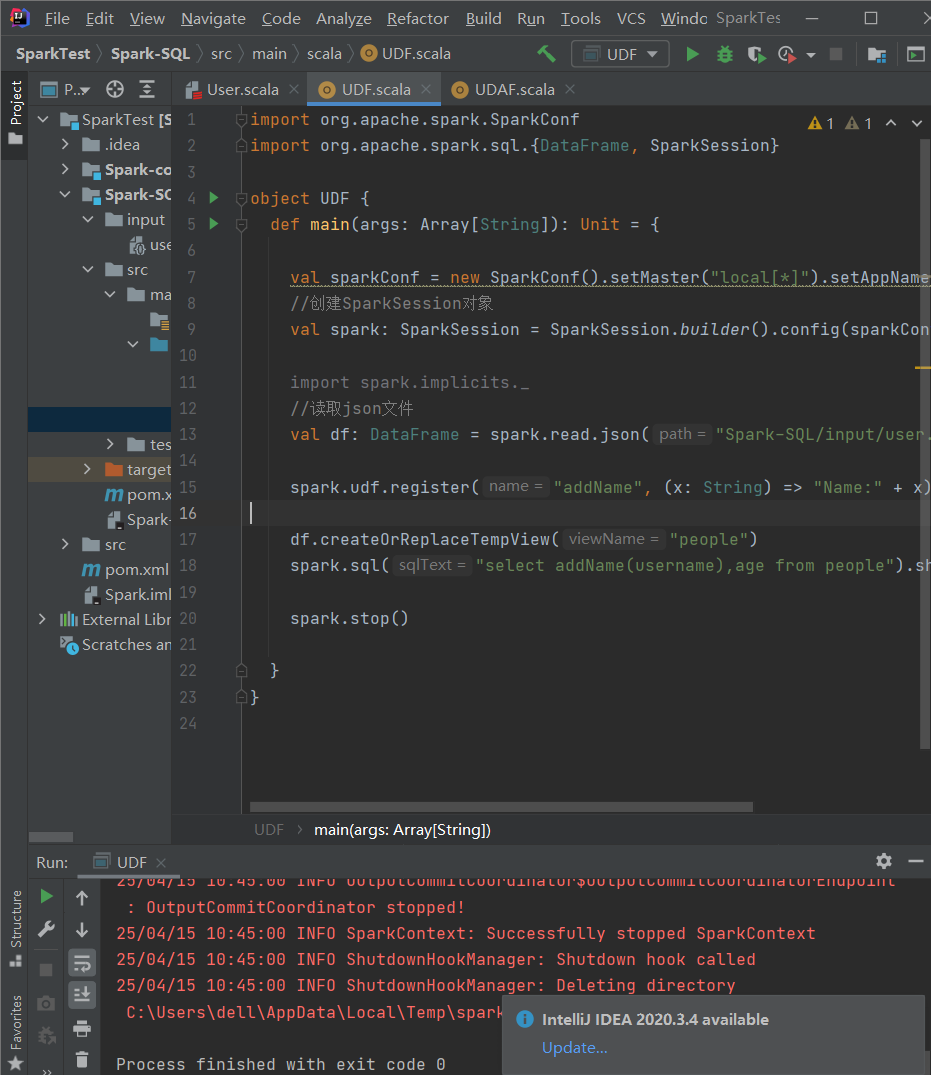Click the Update... link in the notification

(575, 1048)
